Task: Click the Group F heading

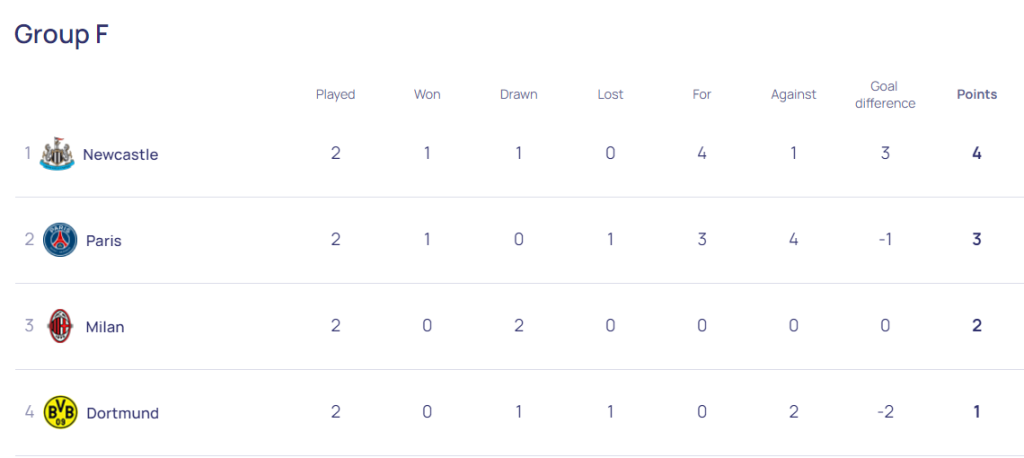Action: (x=61, y=34)
